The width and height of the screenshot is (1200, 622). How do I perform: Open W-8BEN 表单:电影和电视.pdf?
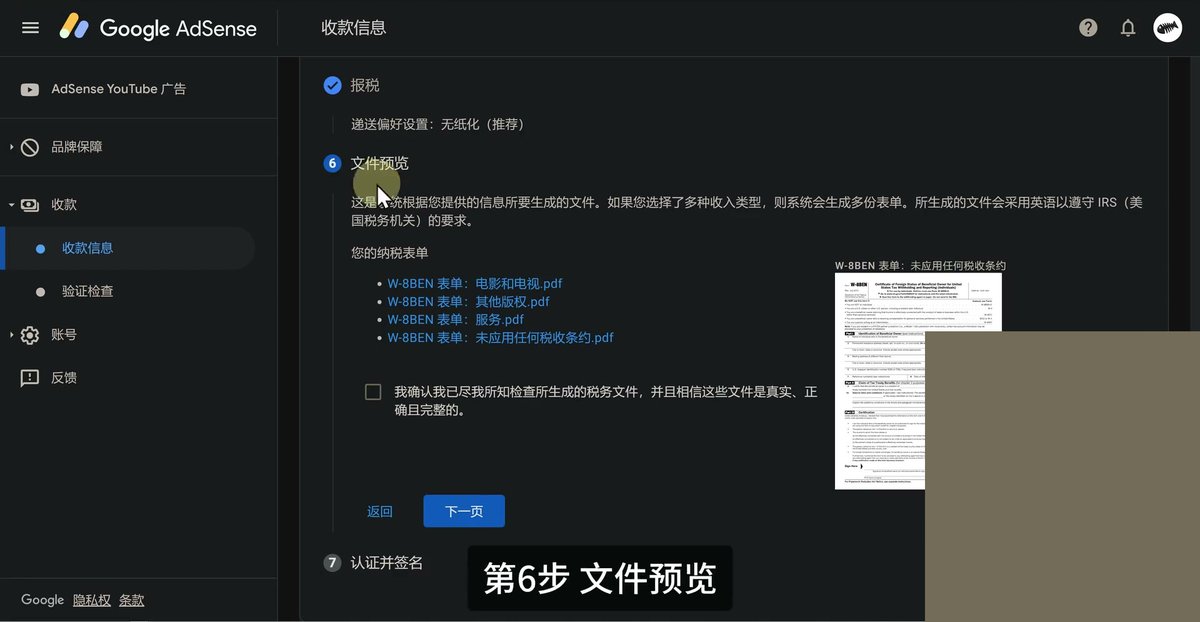(x=475, y=284)
